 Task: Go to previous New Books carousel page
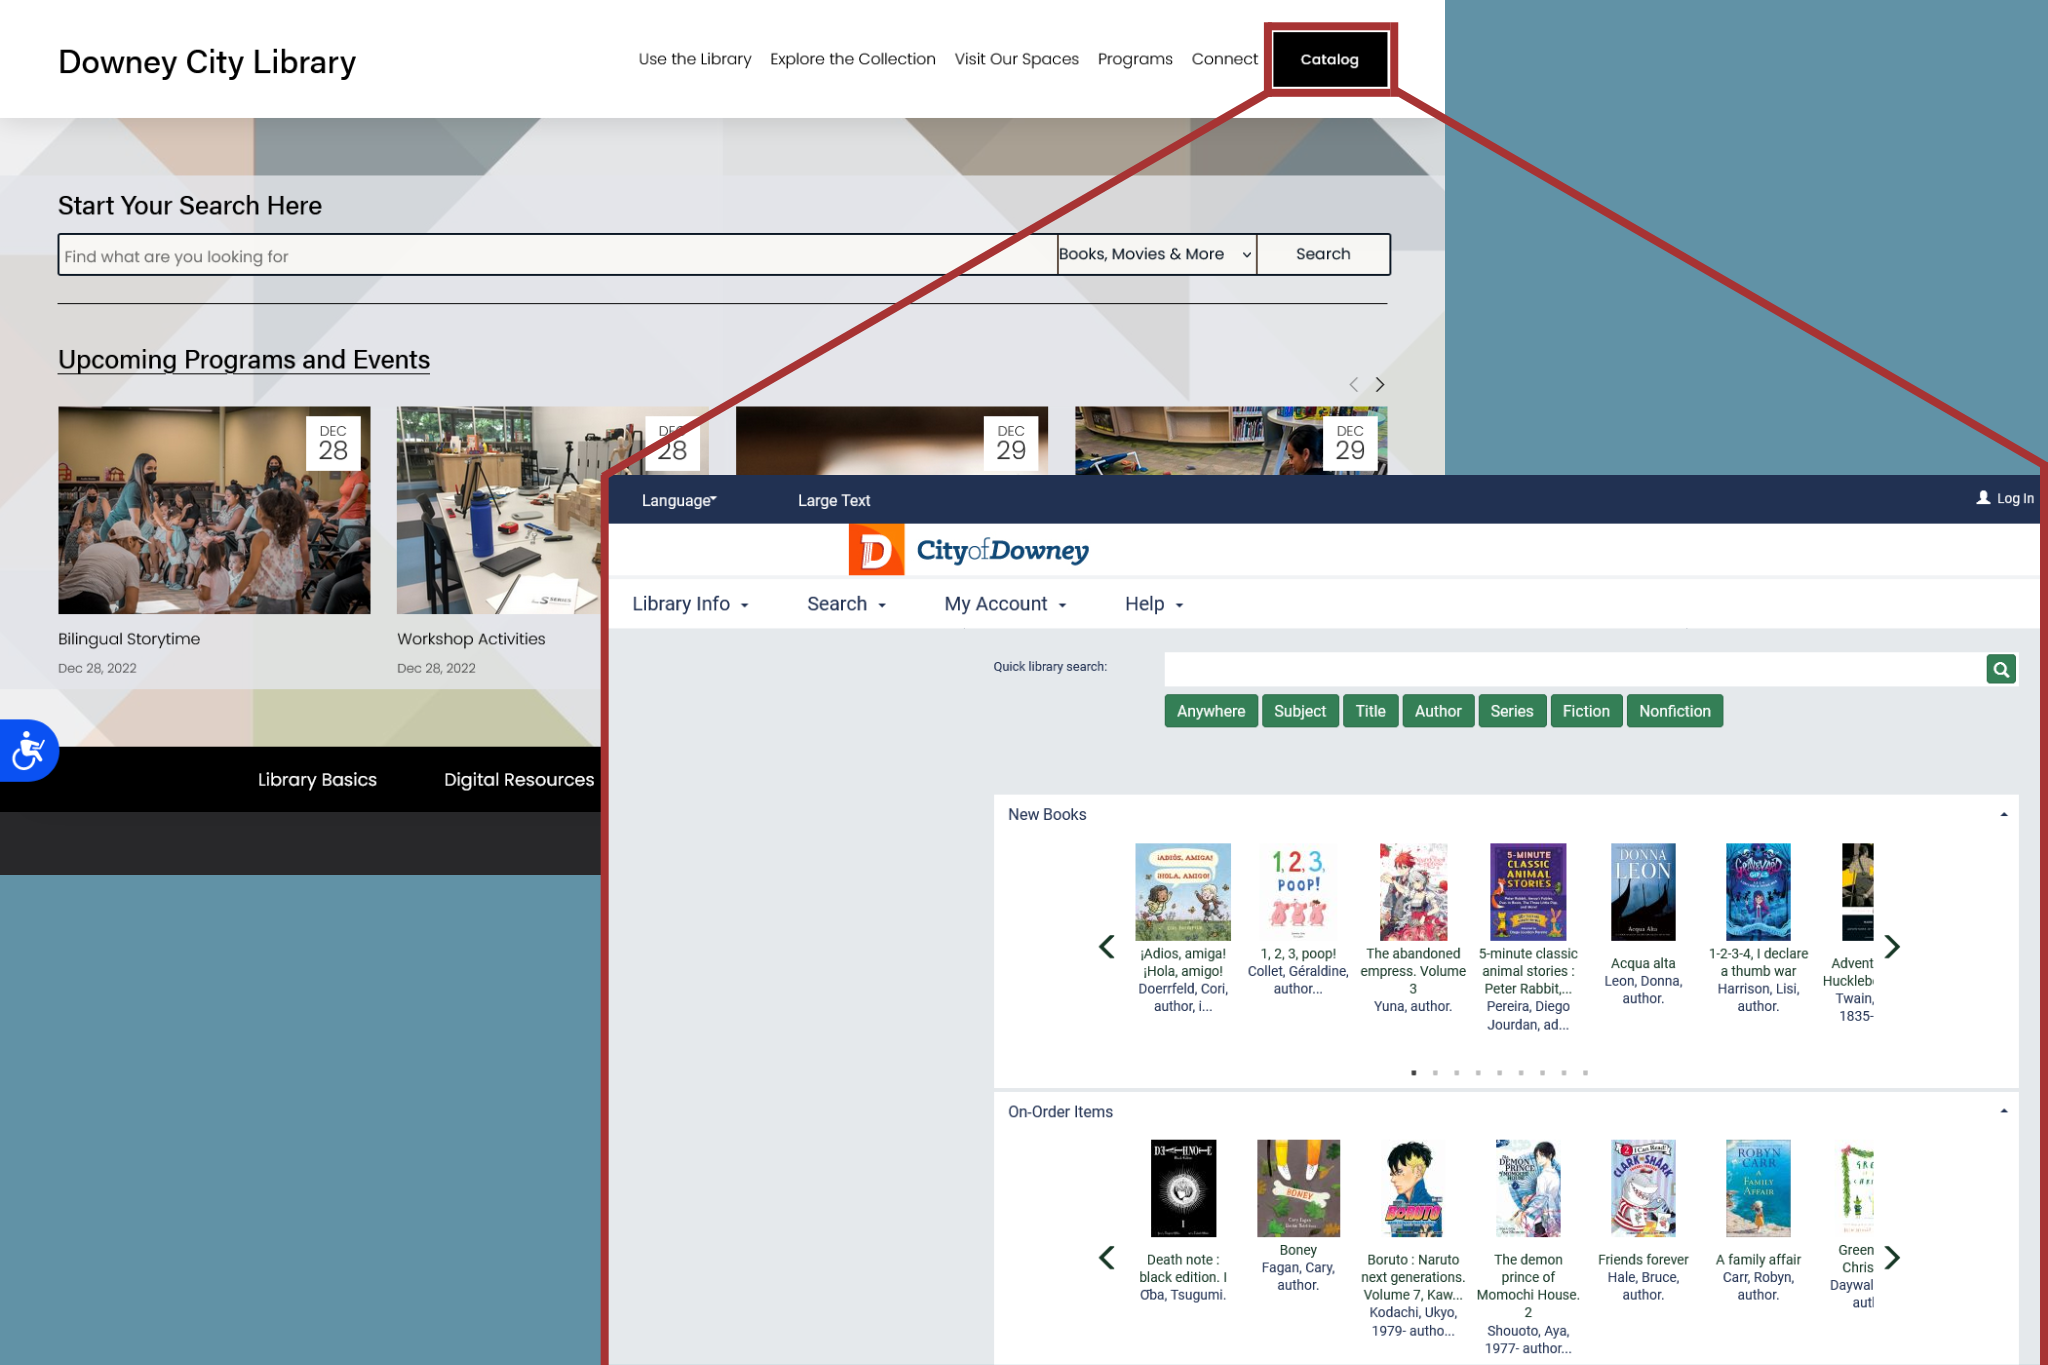pyautogui.click(x=1106, y=946)
